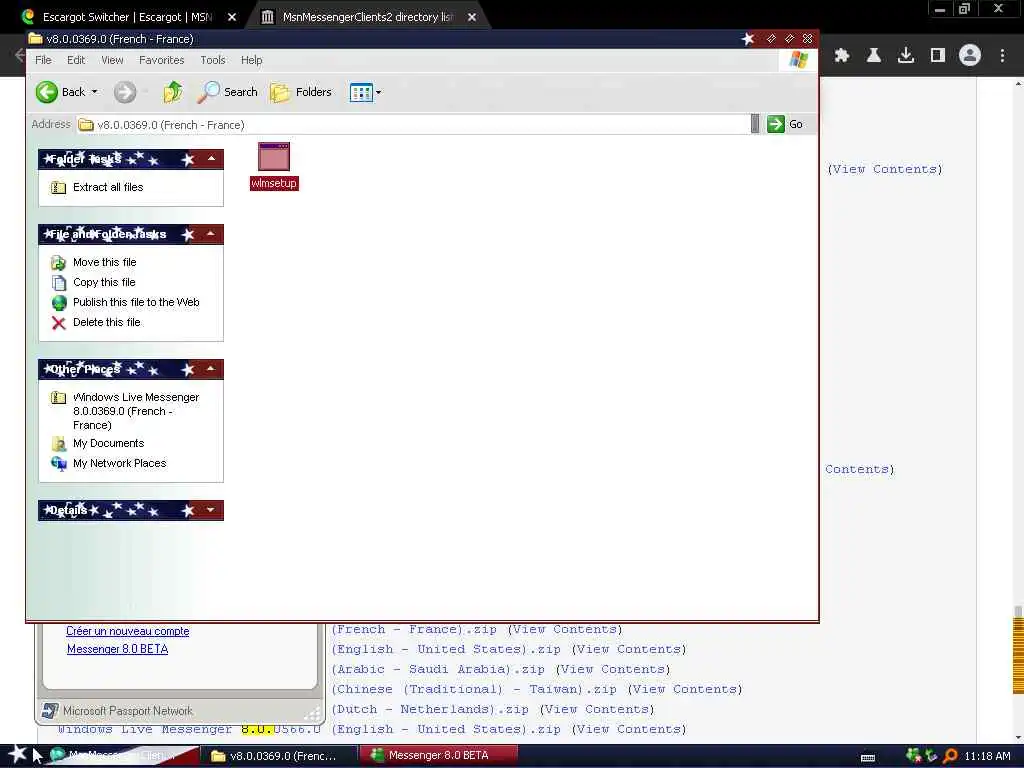Click the Back arrow in Explorer toolbar
The width and height of the screenshot is (1024, 768).
pyautogui.click(x=47, y=92)
